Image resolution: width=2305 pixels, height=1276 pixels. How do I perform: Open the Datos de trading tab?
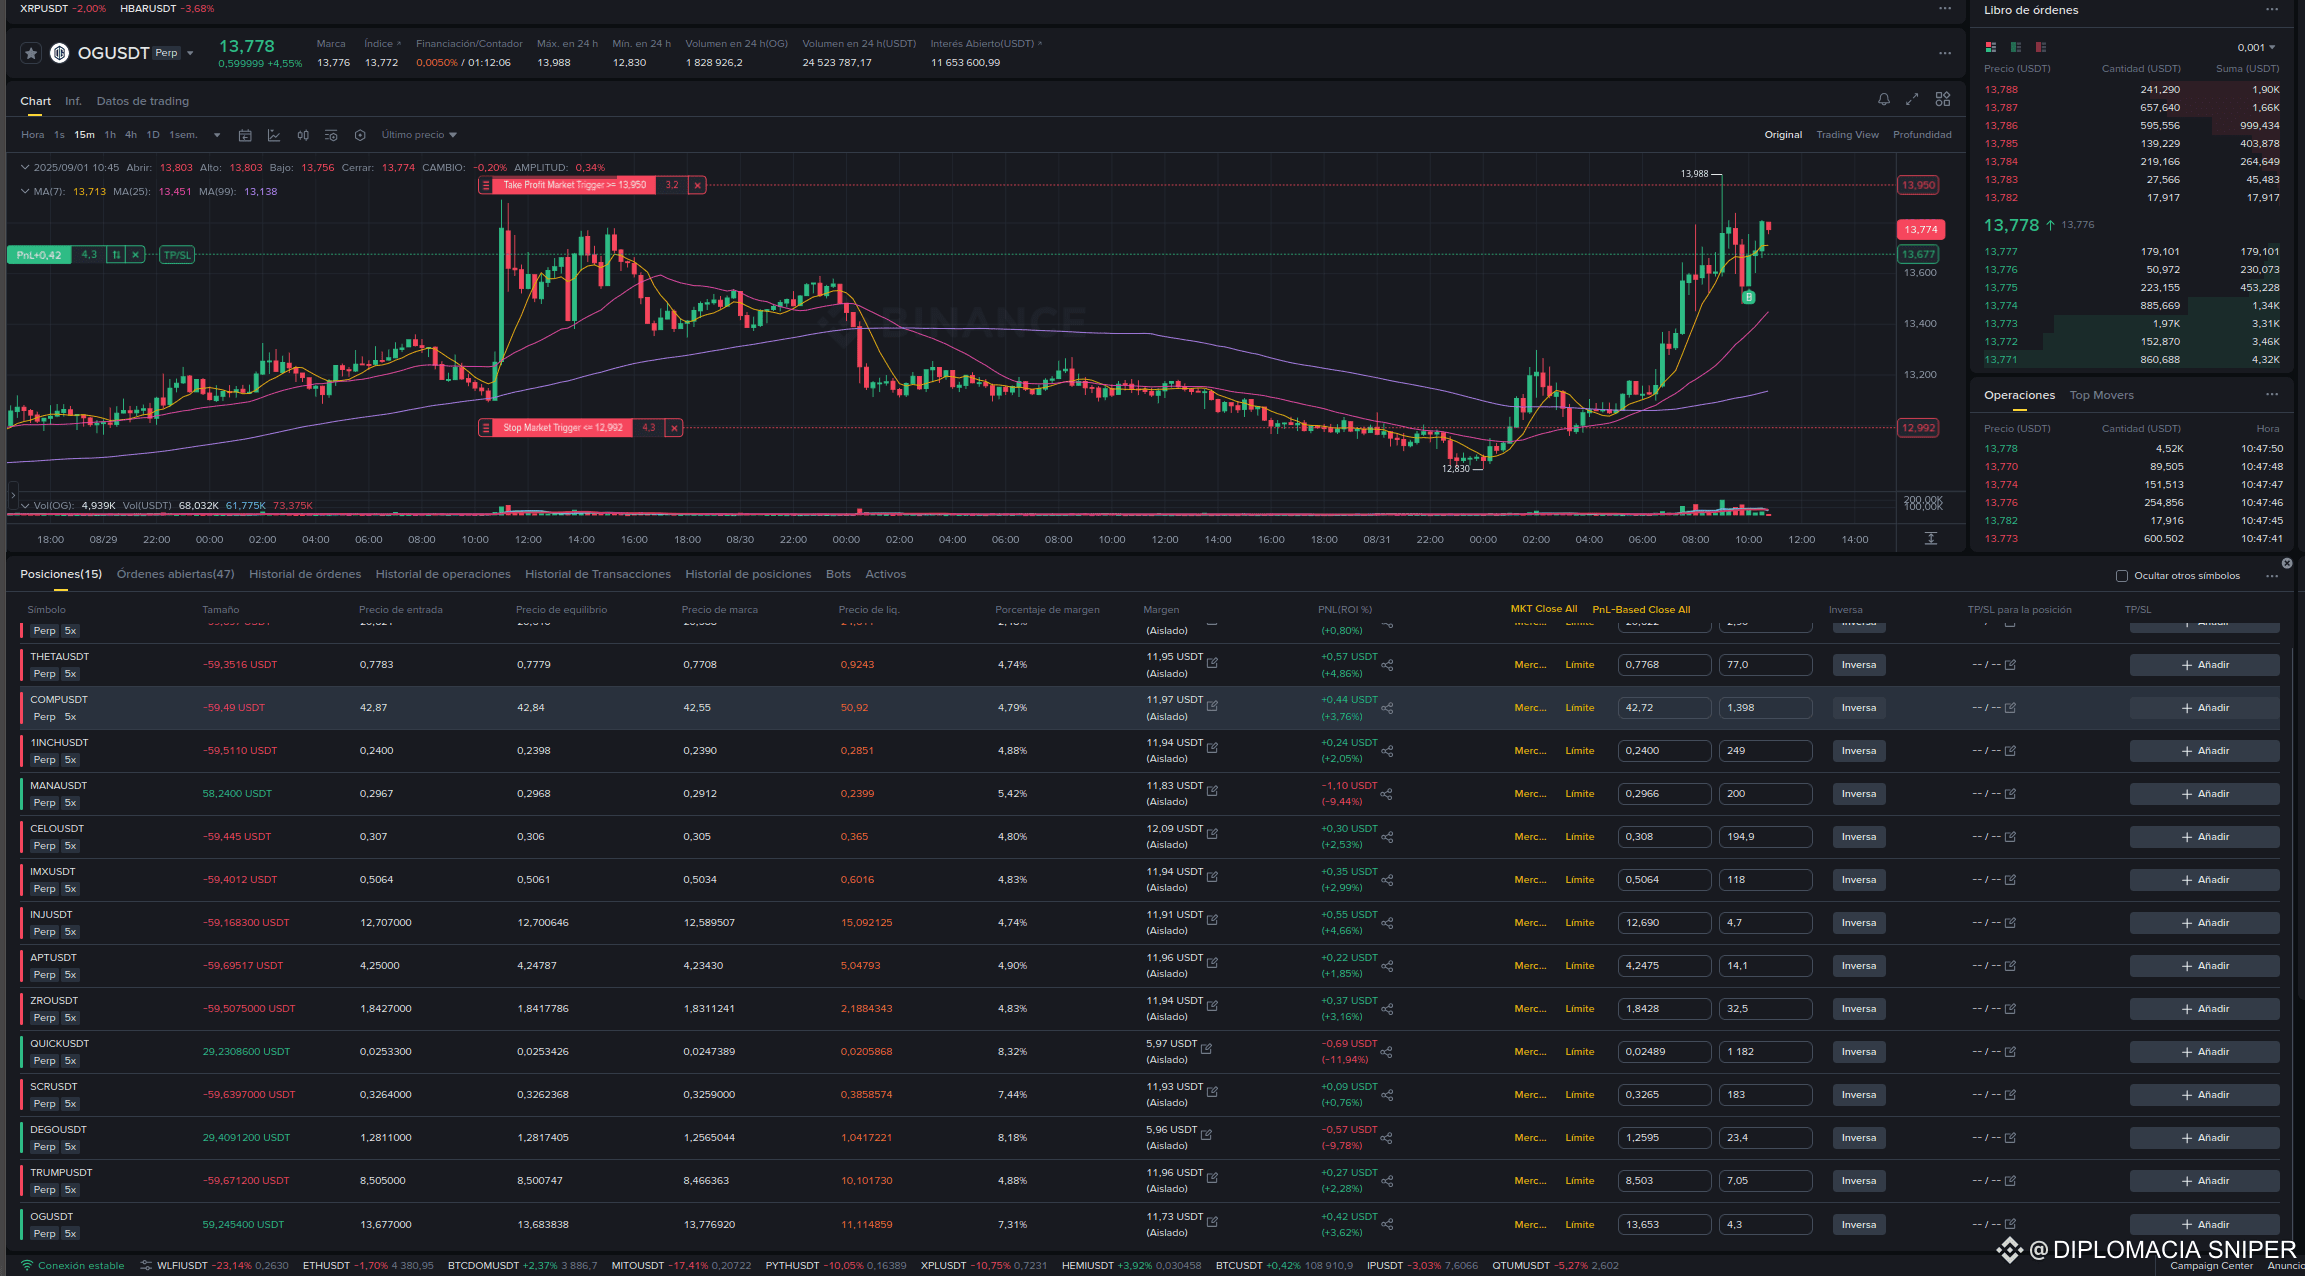(x=143, y=101)
